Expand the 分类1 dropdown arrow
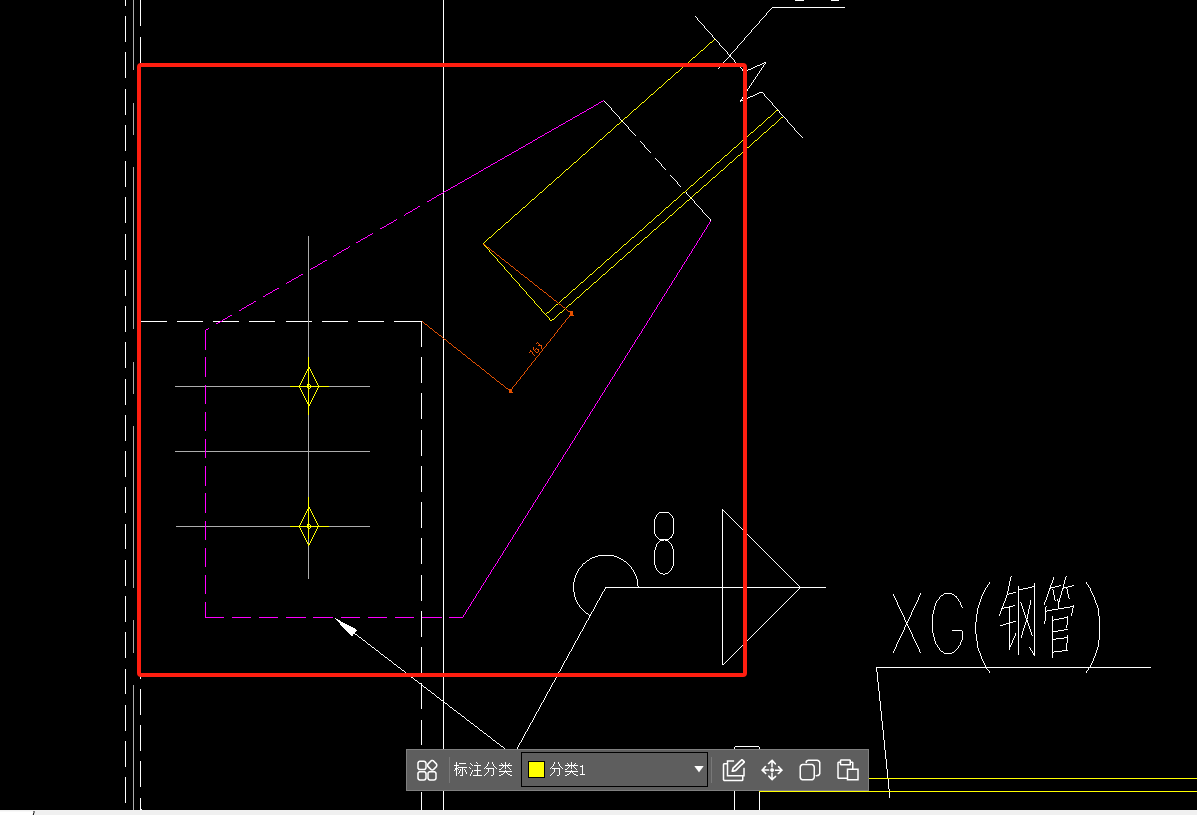The width and height of the screenshot is (1197, 815). click(698, 769)
